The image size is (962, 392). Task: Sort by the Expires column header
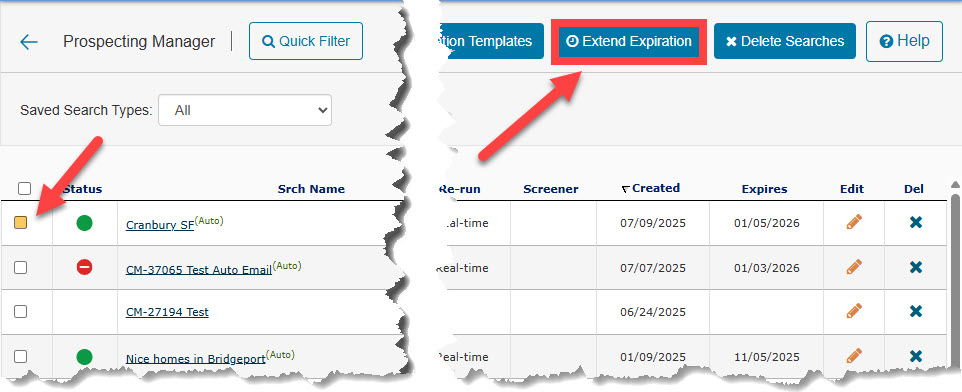pos(764,189)
